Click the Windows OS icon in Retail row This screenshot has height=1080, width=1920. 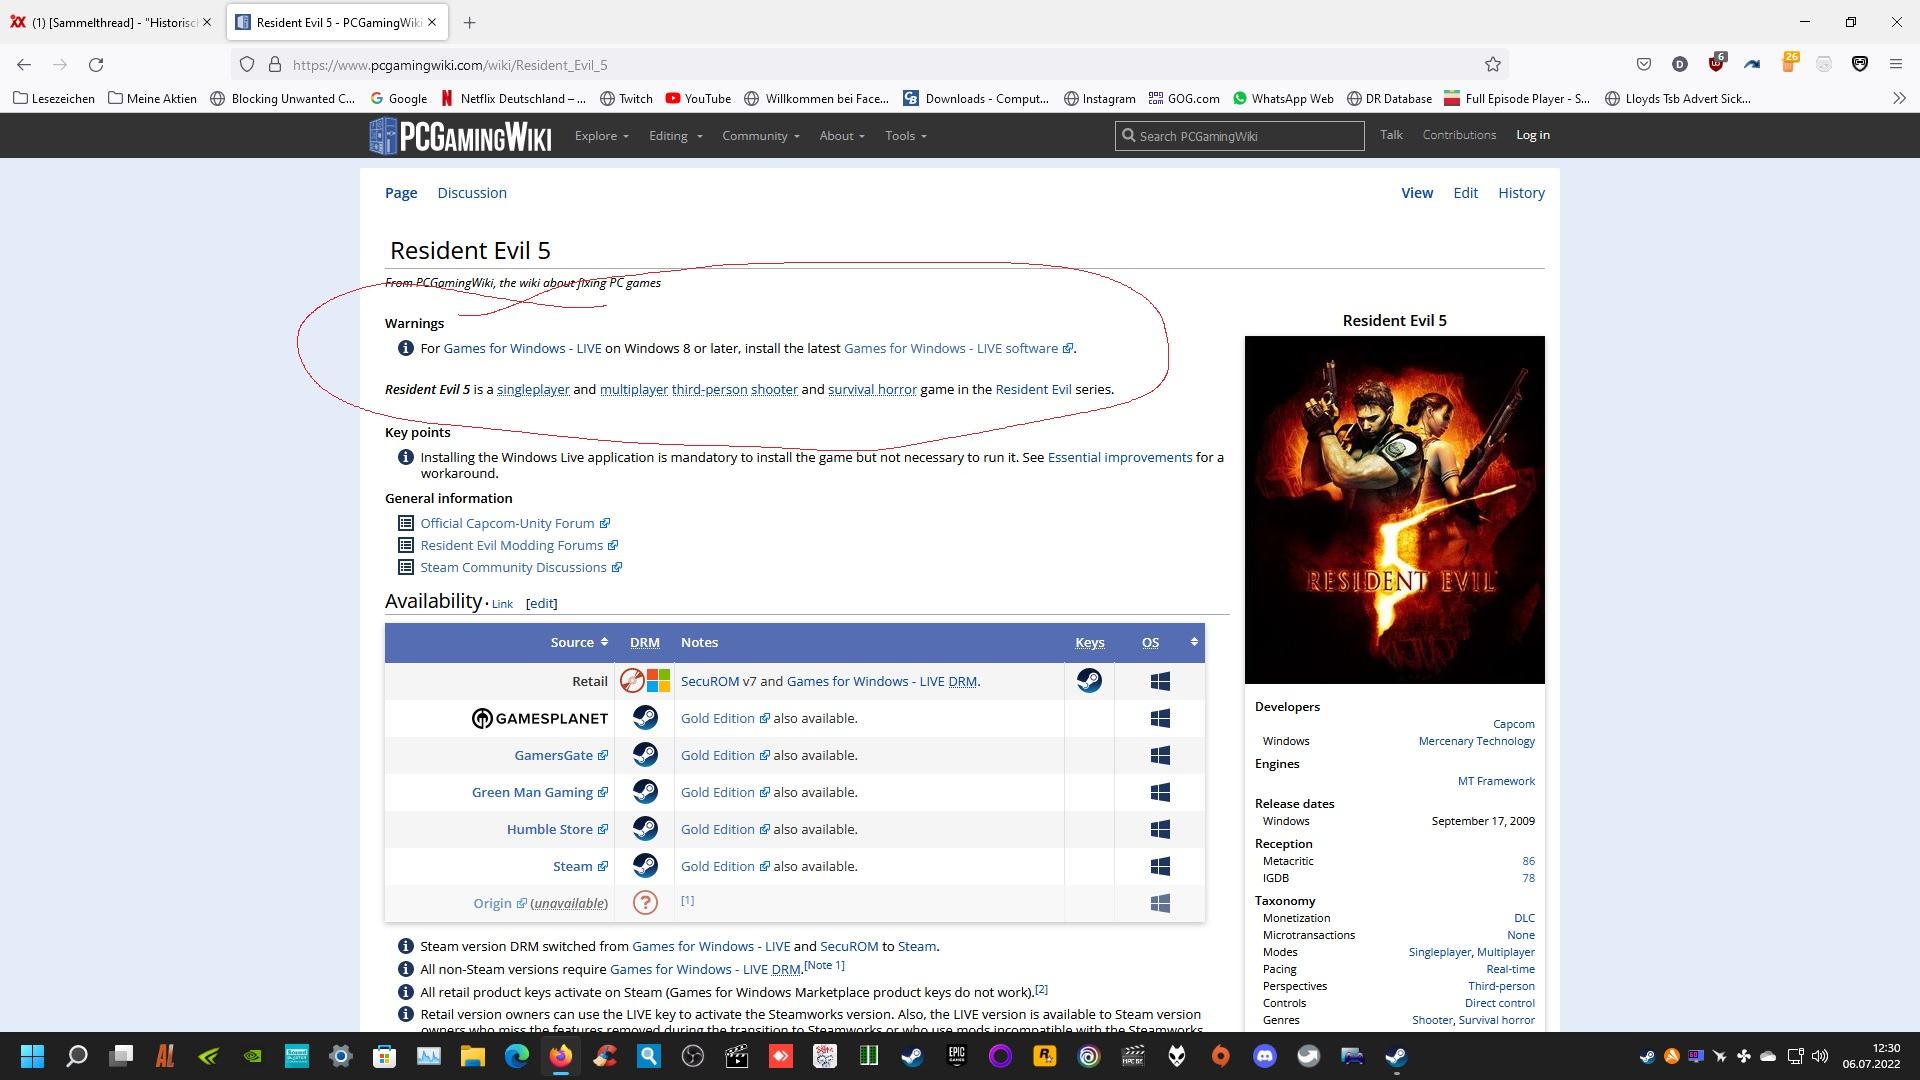[1160, 681]
